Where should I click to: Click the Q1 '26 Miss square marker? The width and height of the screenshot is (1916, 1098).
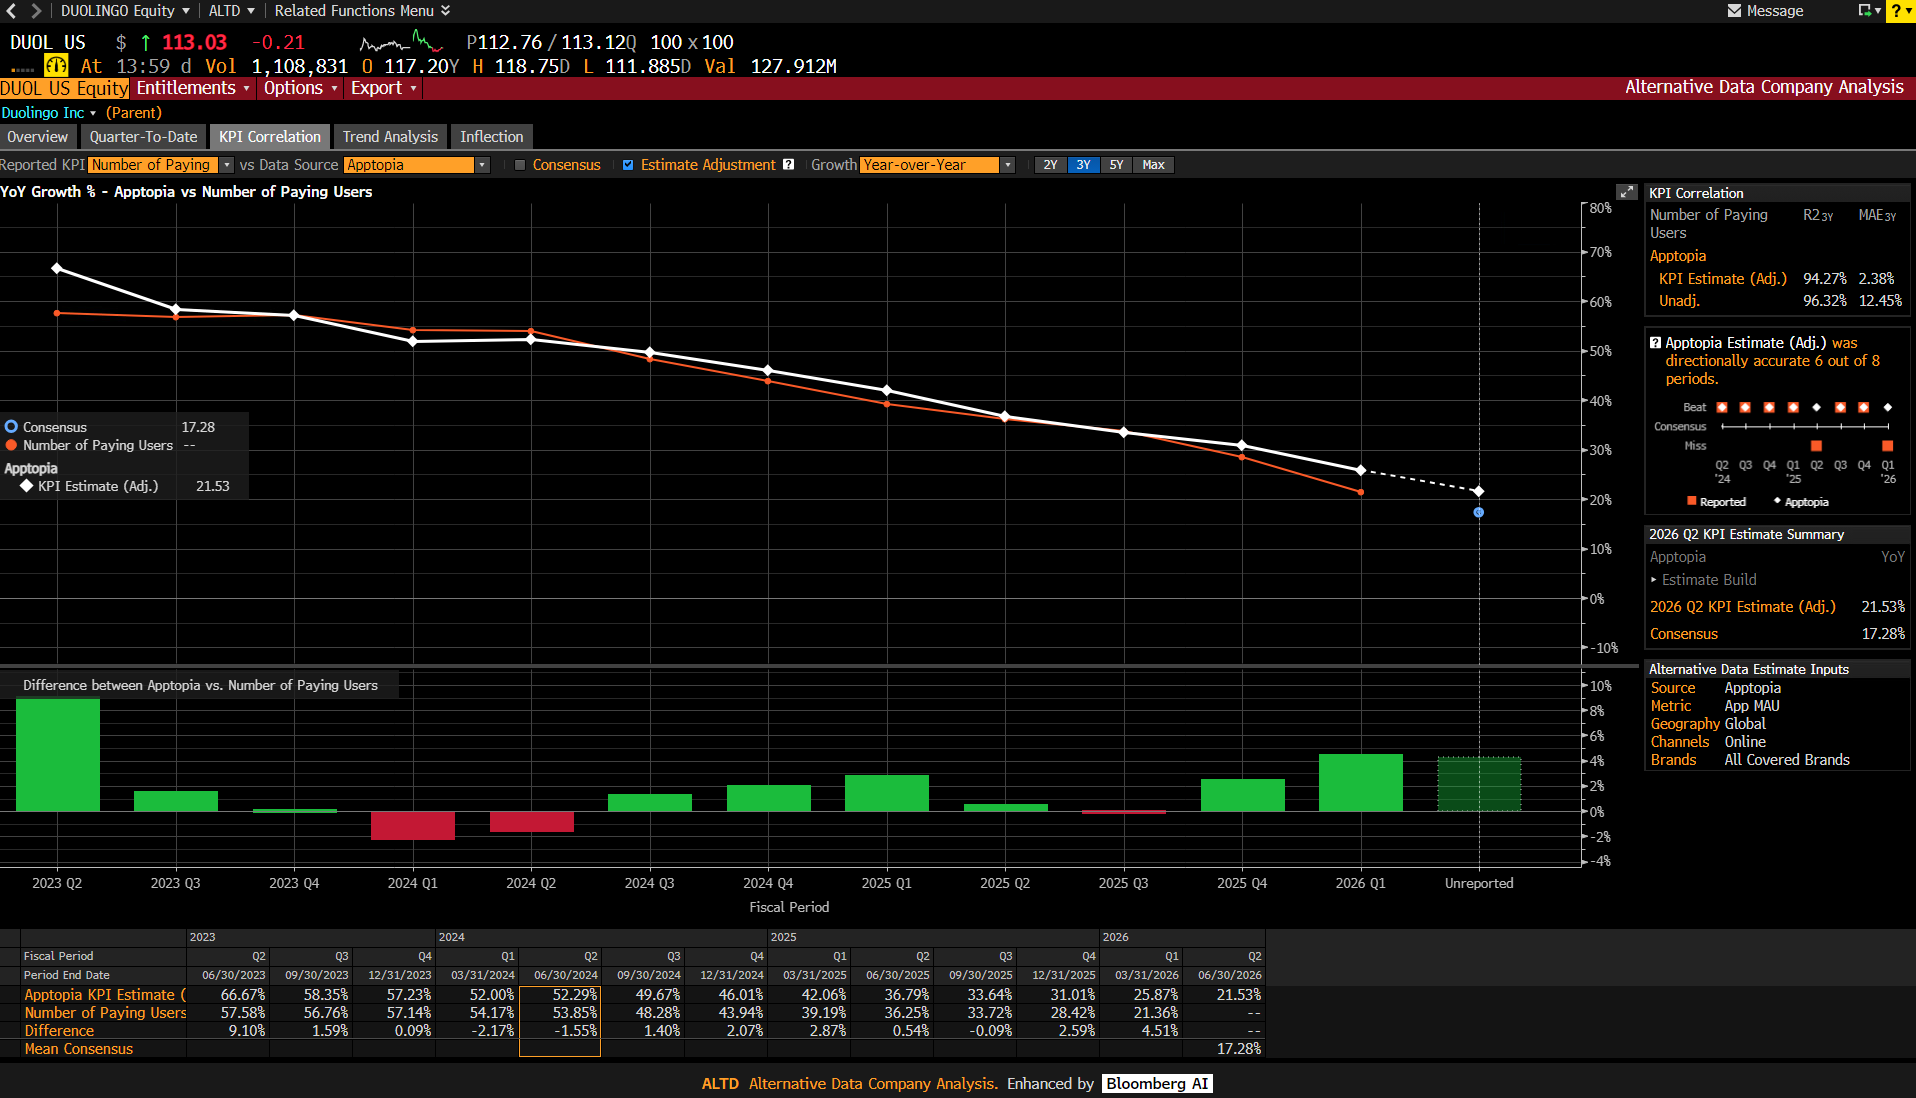click(1888, 446)
